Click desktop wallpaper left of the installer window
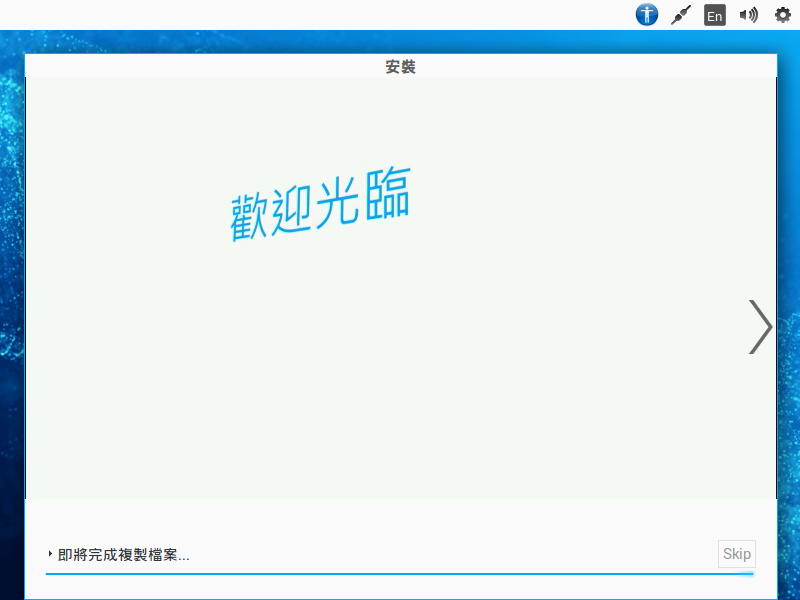 click(x=11, y=300)
